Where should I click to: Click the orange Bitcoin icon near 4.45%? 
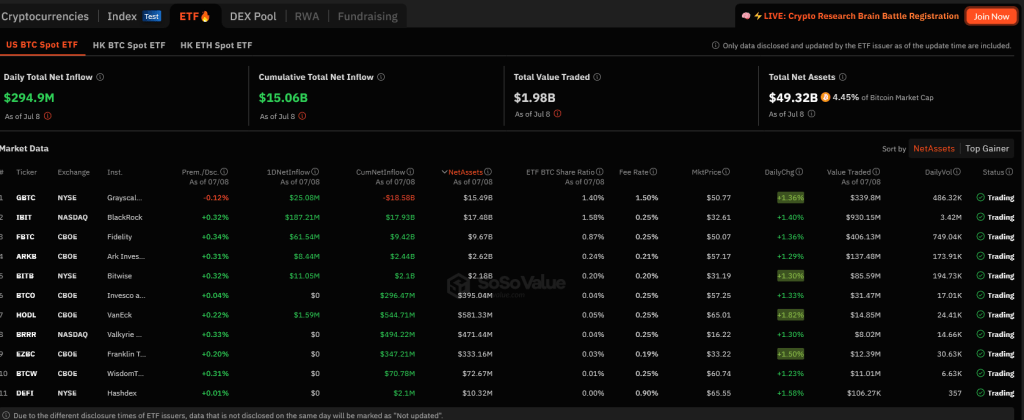tap(826, 97)
